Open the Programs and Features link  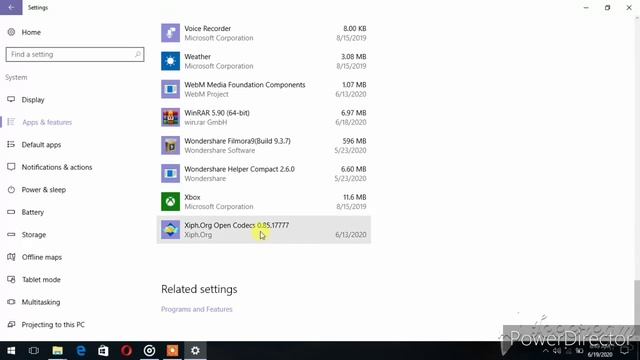[x=197, y=309]
